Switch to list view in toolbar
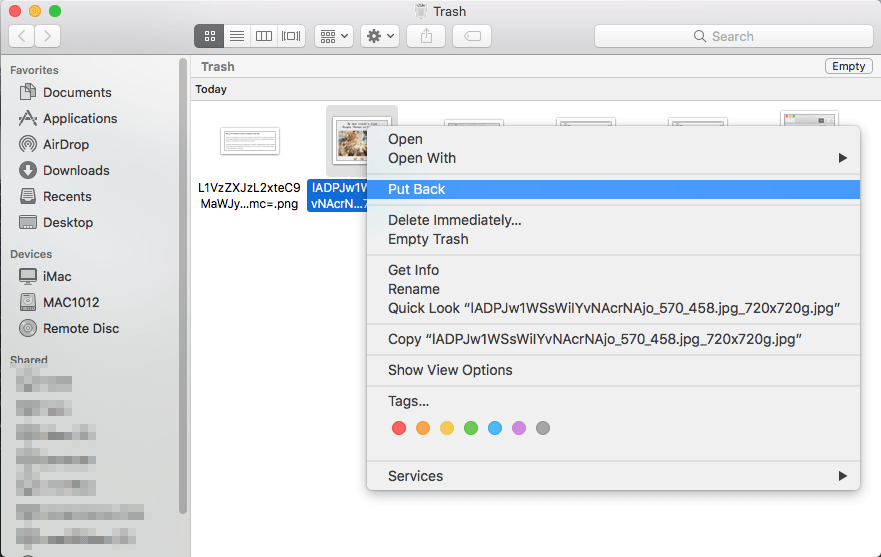Image resolution: width=881 pixels, height=557 pixels. (x=237, y=36)
